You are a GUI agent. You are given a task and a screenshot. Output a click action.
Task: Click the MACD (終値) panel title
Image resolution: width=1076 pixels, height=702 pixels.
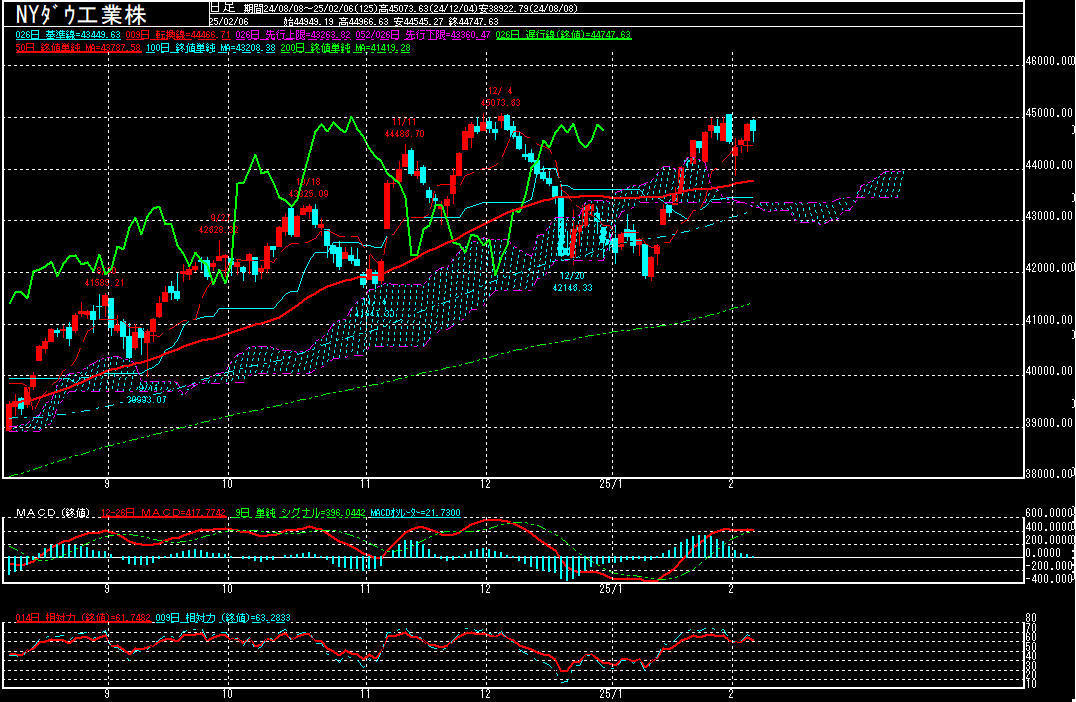click(x=53, y=513)
